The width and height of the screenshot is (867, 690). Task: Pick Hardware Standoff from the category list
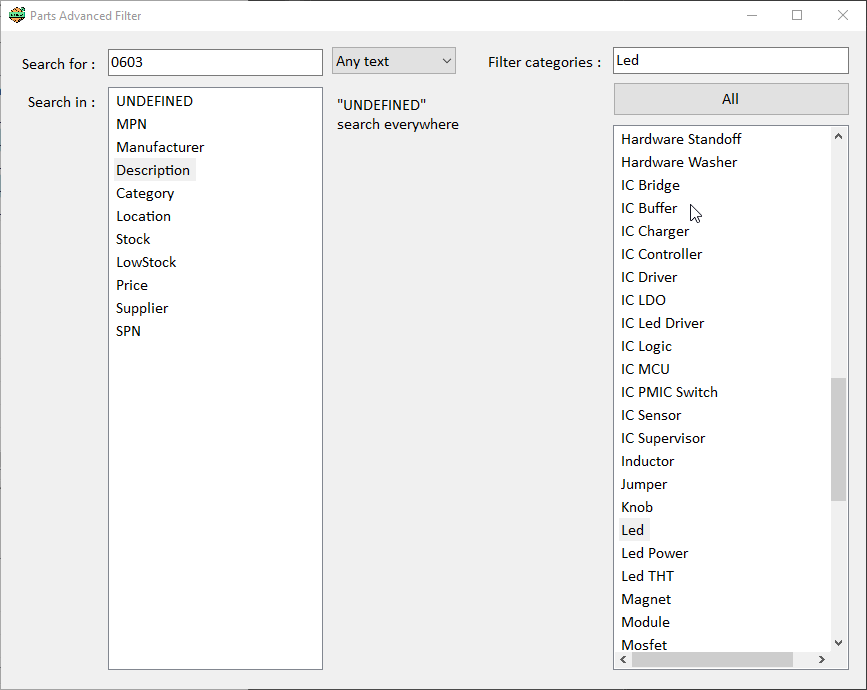(680, 139)
